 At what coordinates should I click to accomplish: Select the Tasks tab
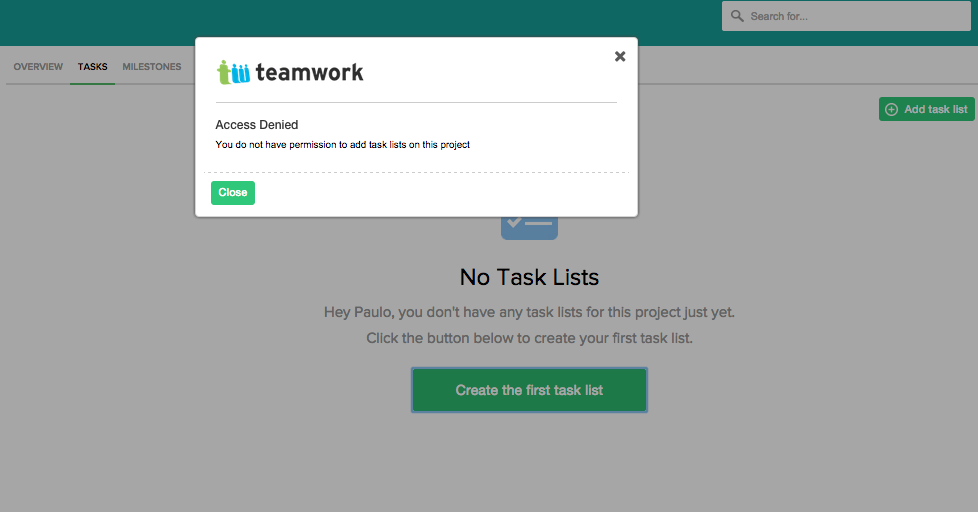(x=92, y=67)
